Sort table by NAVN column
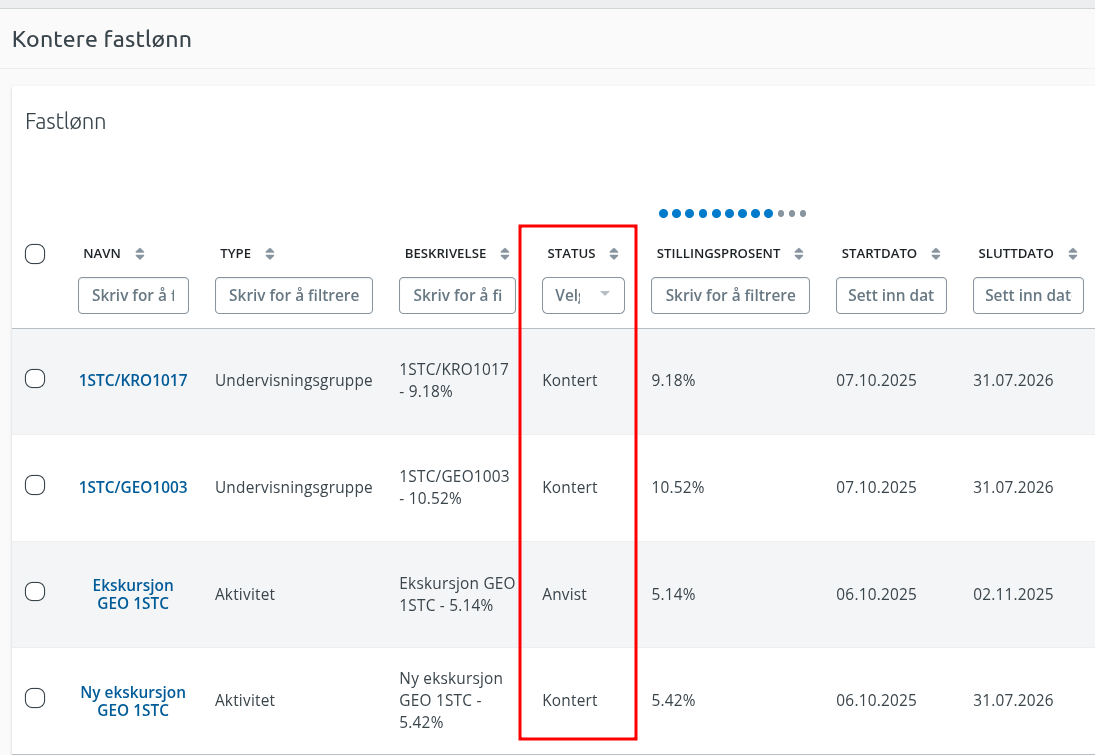 pos(140,254)
